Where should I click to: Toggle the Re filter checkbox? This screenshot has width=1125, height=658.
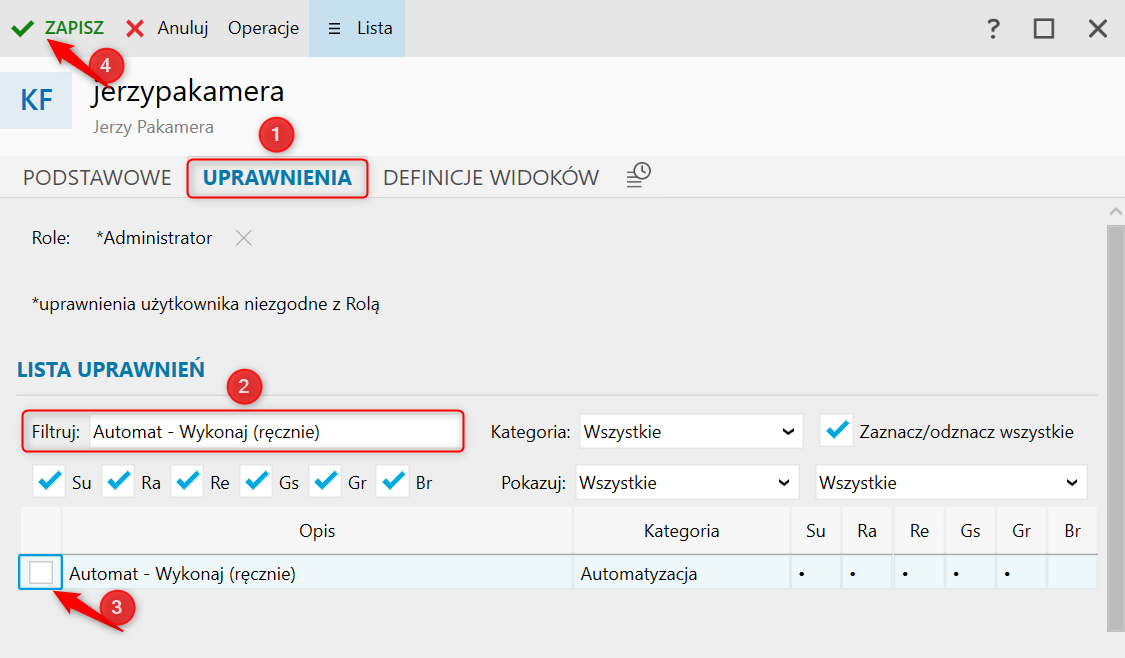187,481
